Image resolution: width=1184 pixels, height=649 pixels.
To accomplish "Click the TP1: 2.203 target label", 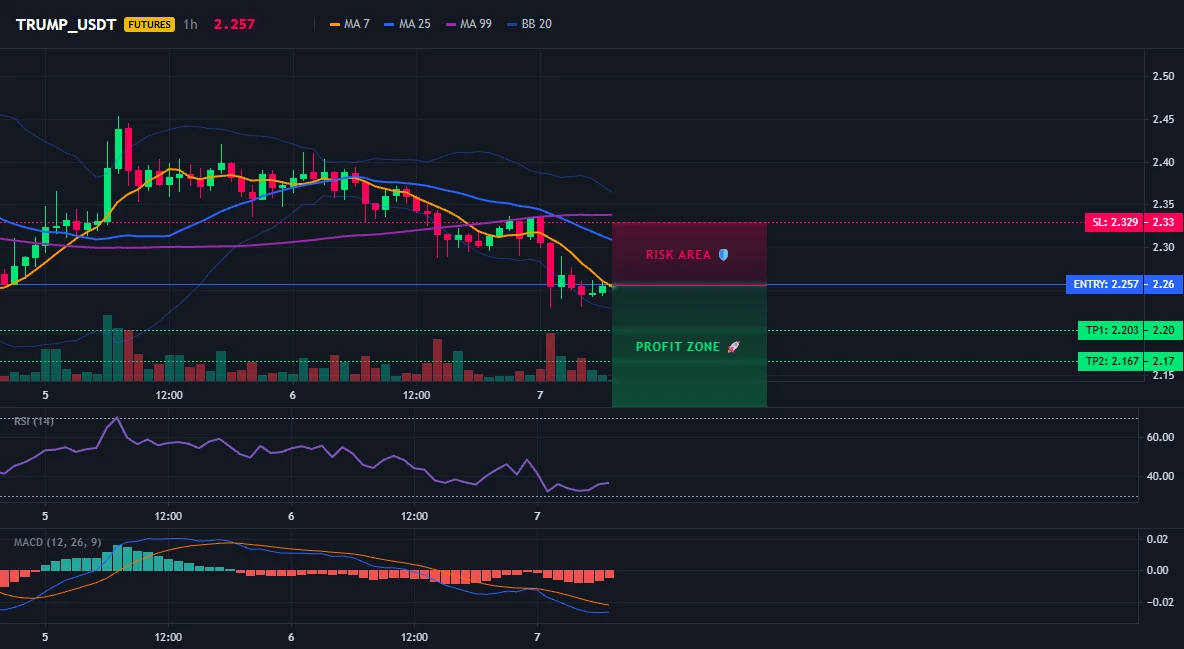I will (x=1112, y=330).
